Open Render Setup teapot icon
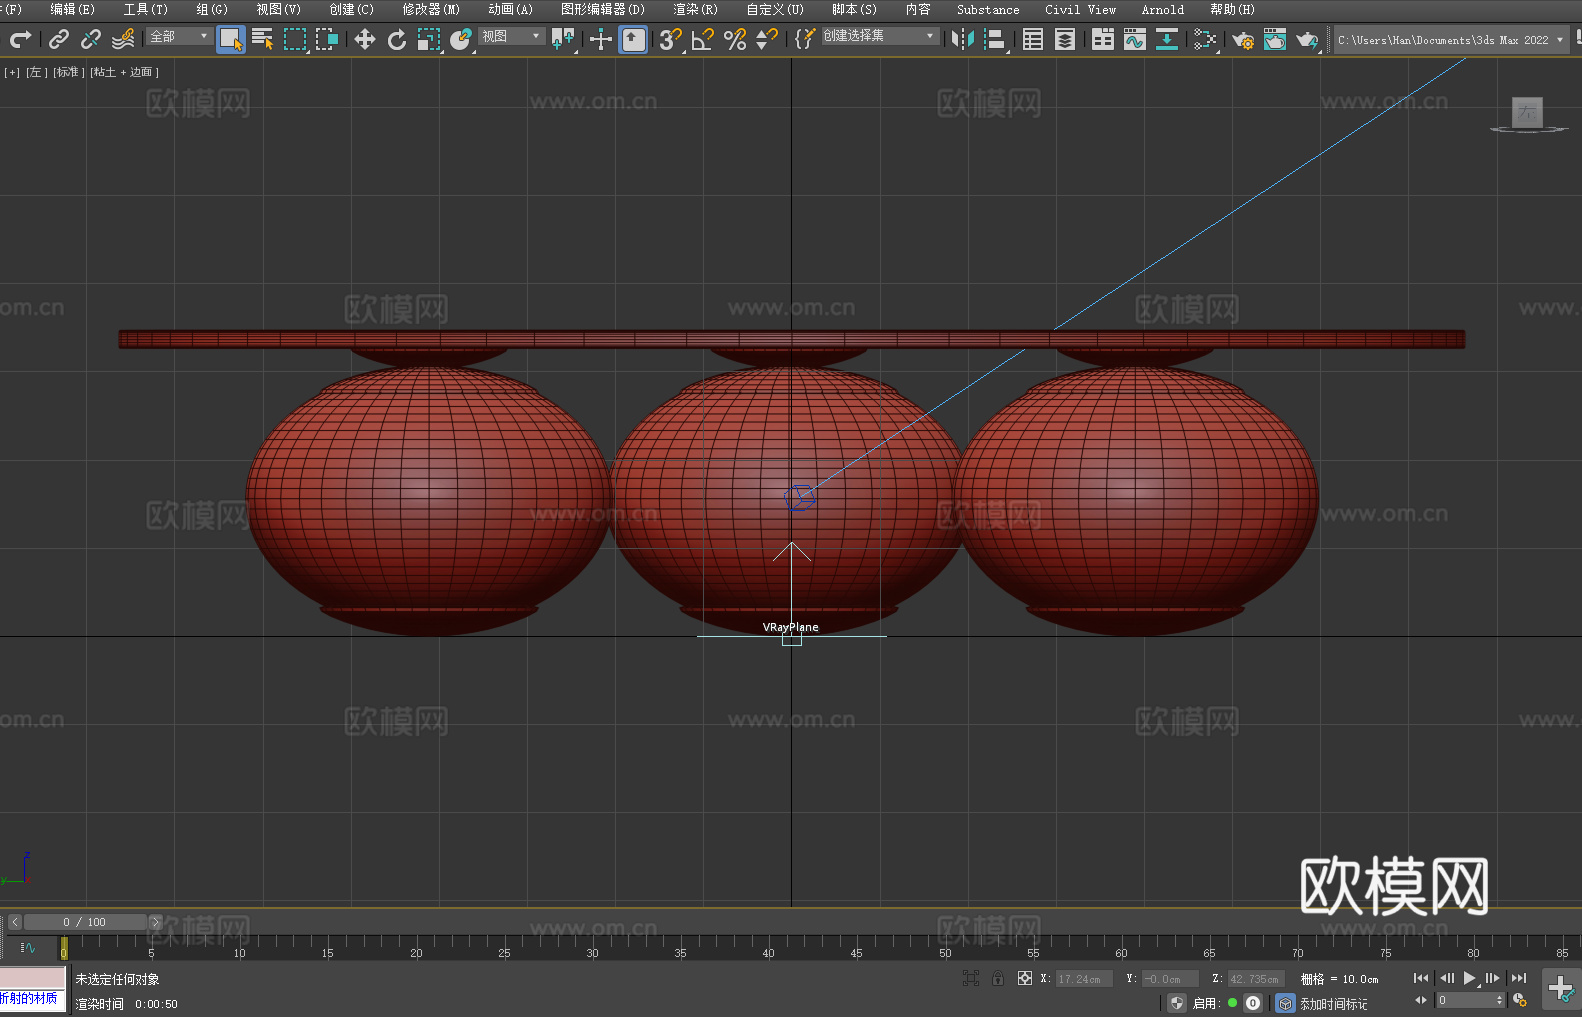 coord(1243,39)
